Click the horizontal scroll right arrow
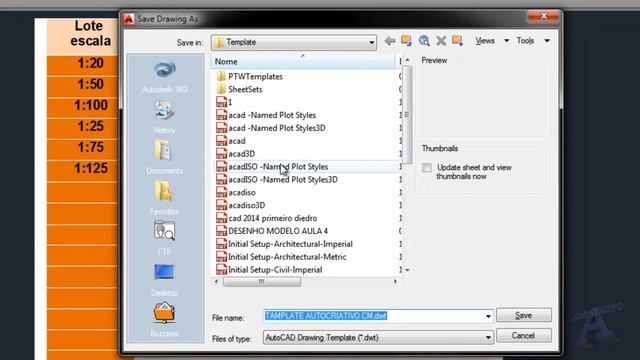Viewport: 640px width, 360px height. 395,282
